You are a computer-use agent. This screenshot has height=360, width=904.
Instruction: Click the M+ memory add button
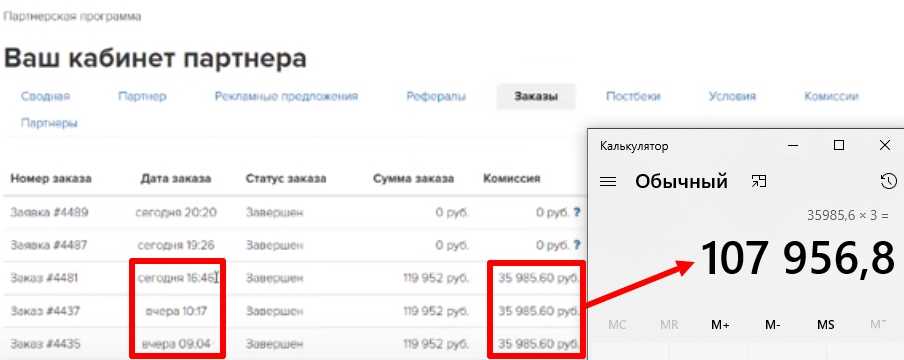[x=720, y=325]
